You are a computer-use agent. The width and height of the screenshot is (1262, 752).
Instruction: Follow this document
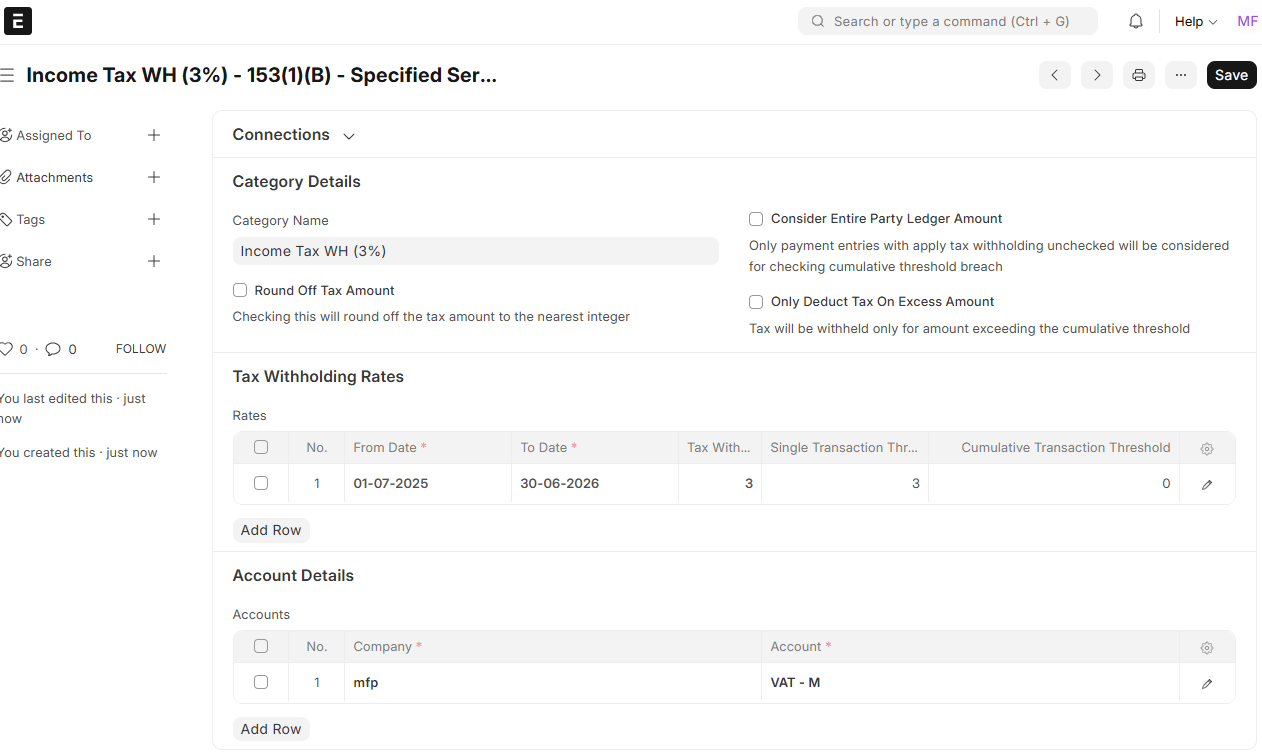point(141,349)
